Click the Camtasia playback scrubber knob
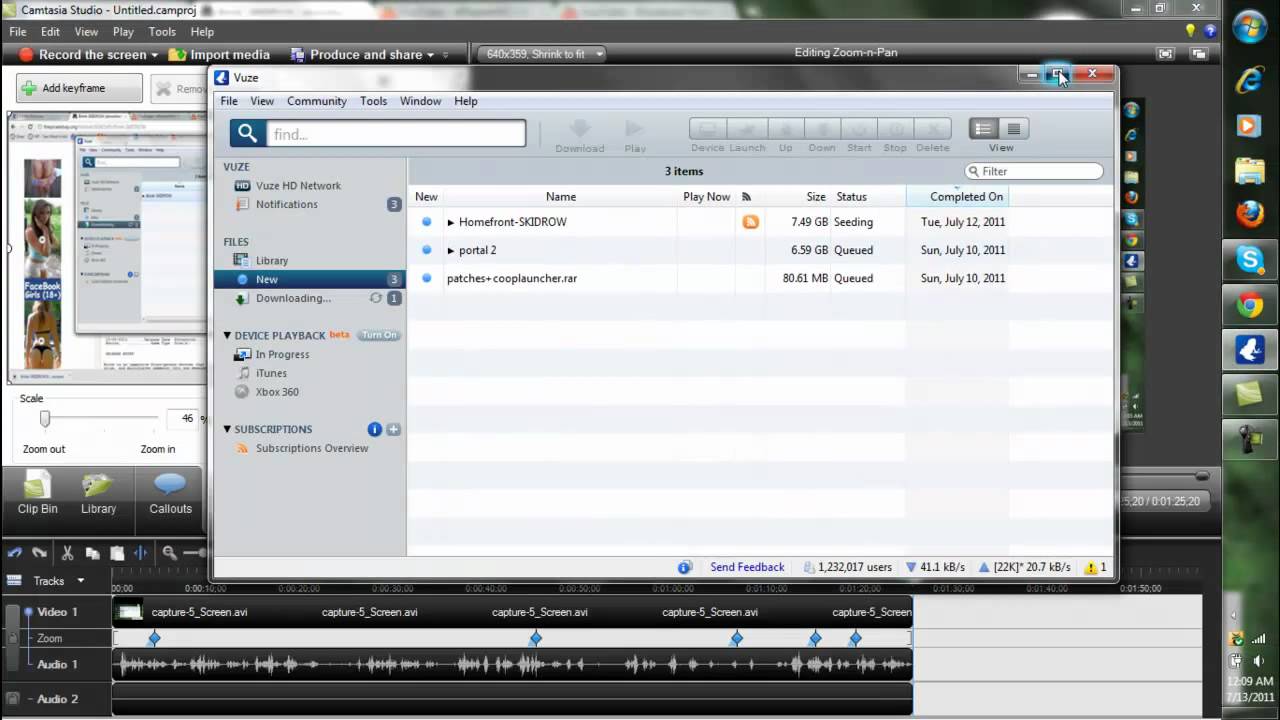Screen dimensions: 1280x720 tap(1202, 476)
